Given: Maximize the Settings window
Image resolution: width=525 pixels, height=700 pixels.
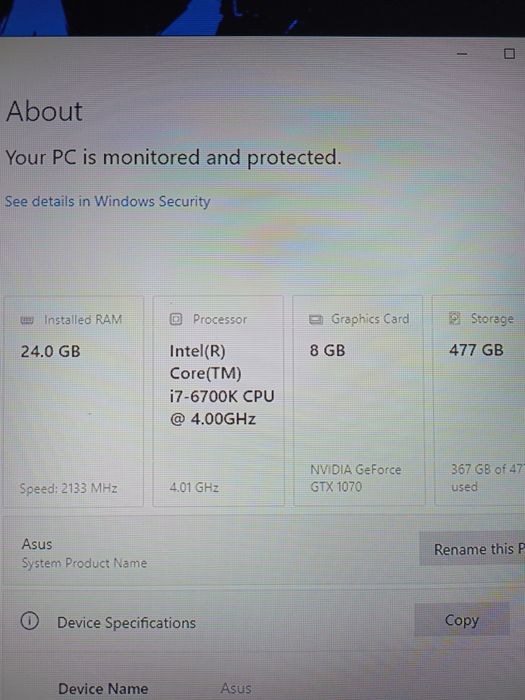Looking at the screenshot, I should (509, 54).
